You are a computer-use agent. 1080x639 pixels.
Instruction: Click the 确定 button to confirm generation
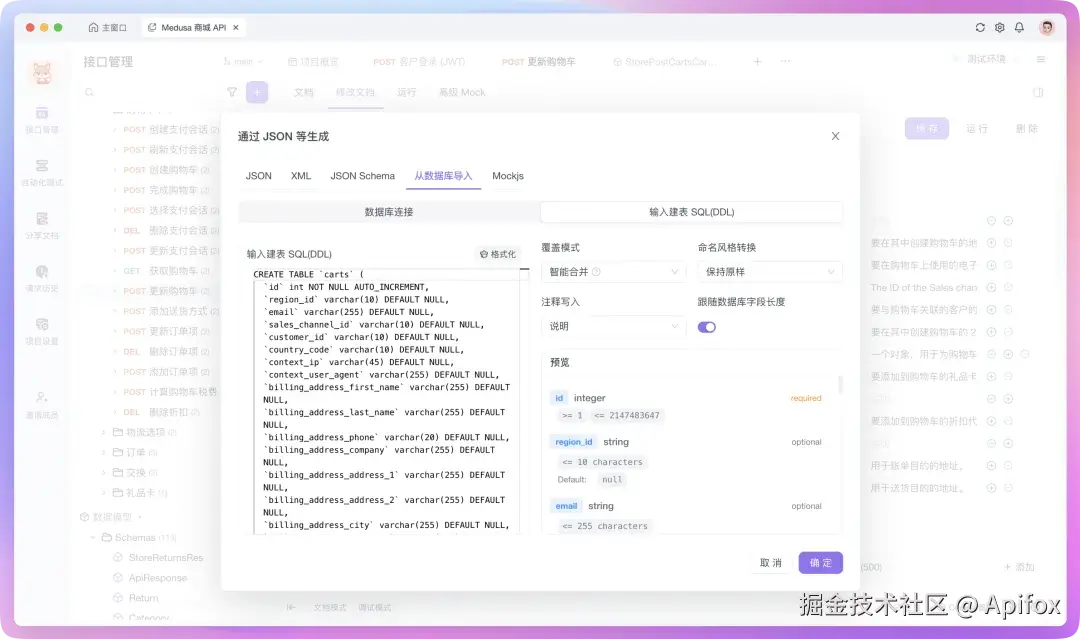pos(820,562)
